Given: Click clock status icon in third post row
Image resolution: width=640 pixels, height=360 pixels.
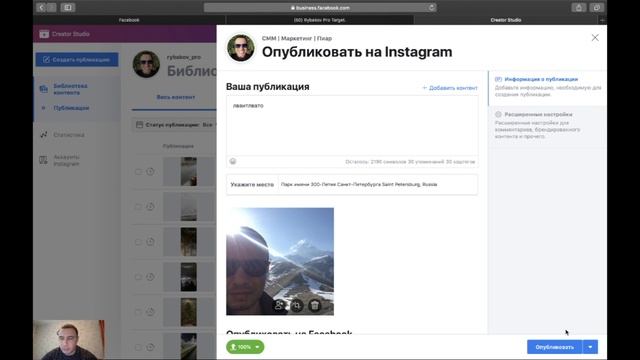Looking at the screenshot, I should [150, 242].
